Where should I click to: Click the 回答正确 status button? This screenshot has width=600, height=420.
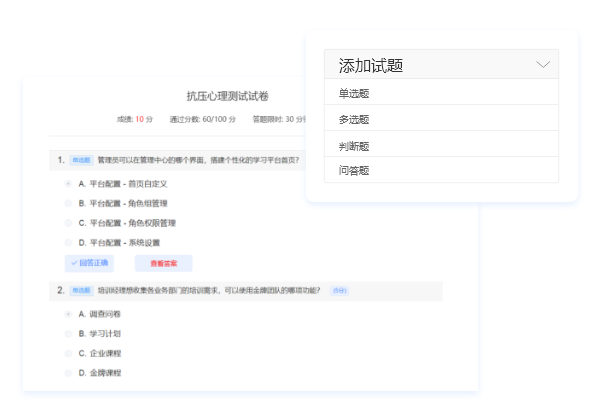tap(89, 264)
